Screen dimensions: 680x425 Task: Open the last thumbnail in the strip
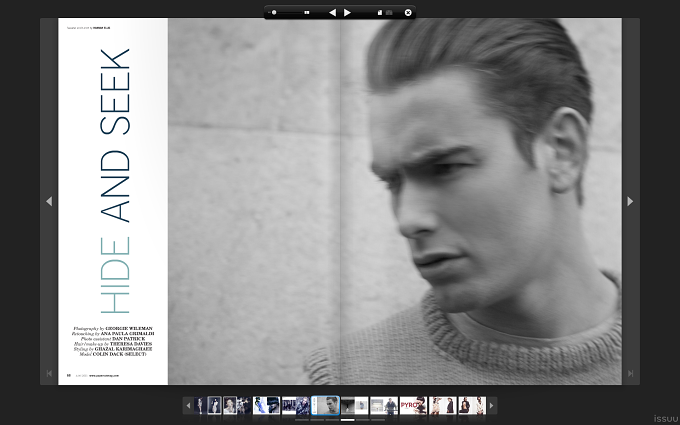[x=472, y=406]
